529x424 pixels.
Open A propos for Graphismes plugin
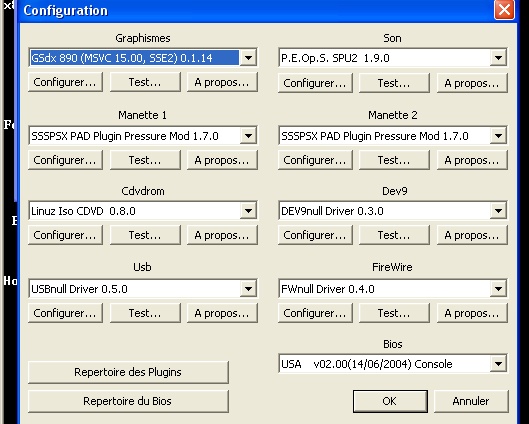222,82
